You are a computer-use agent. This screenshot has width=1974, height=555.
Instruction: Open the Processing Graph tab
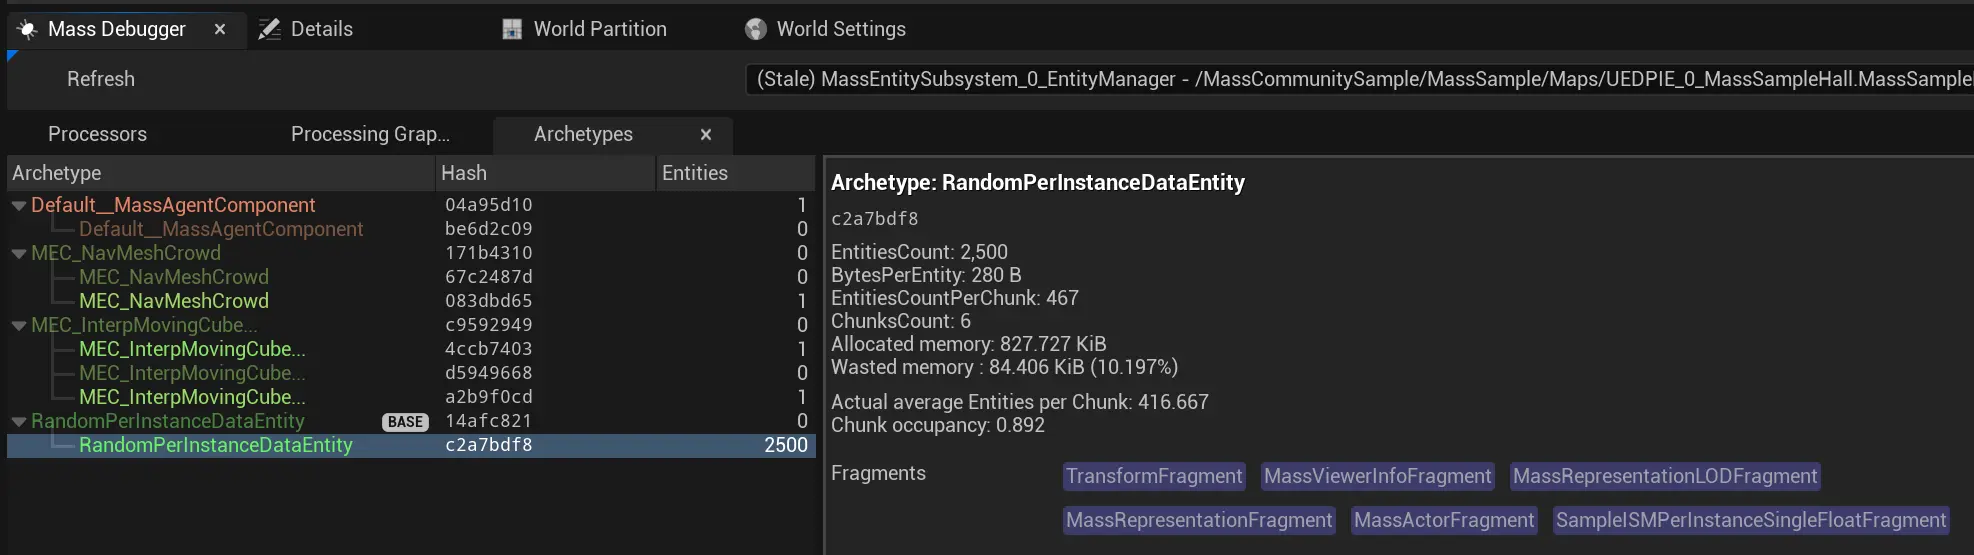[370, 134]
